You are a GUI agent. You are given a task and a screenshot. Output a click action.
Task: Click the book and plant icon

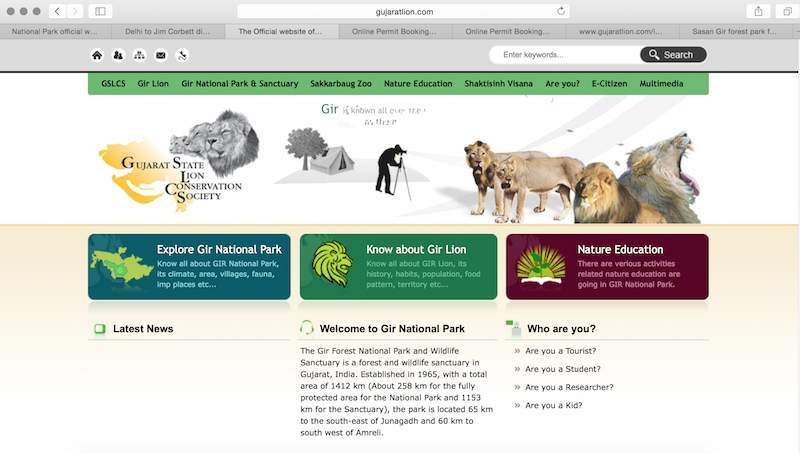[541, 264]
